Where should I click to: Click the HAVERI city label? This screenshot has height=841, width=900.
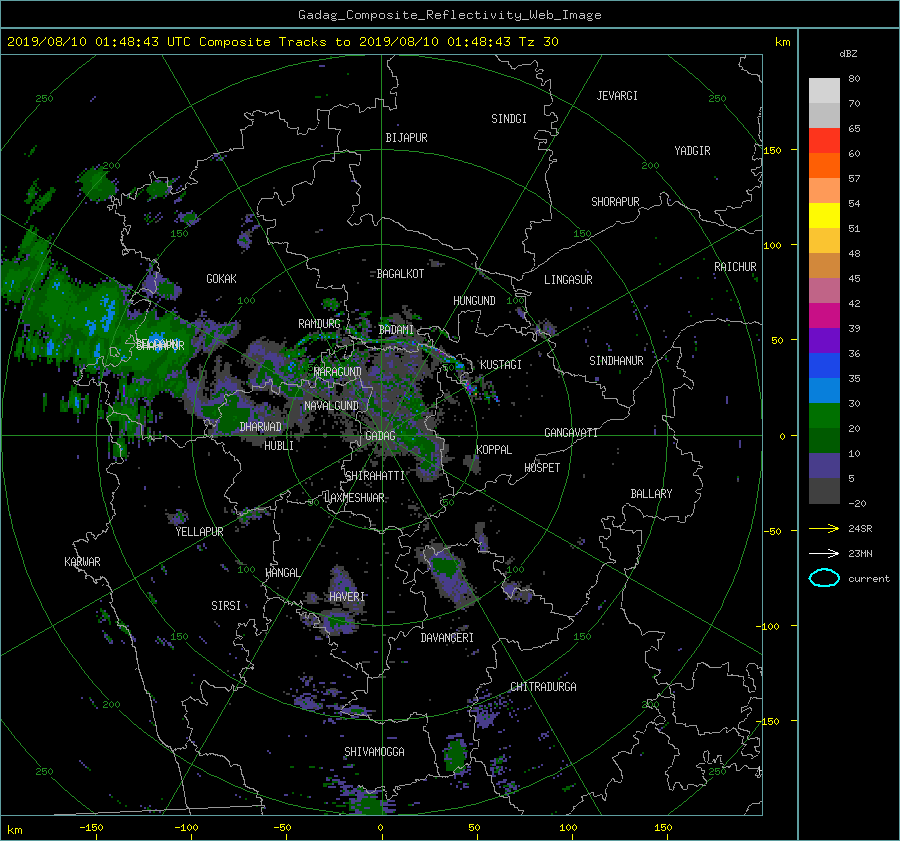(x=347, y=597)
